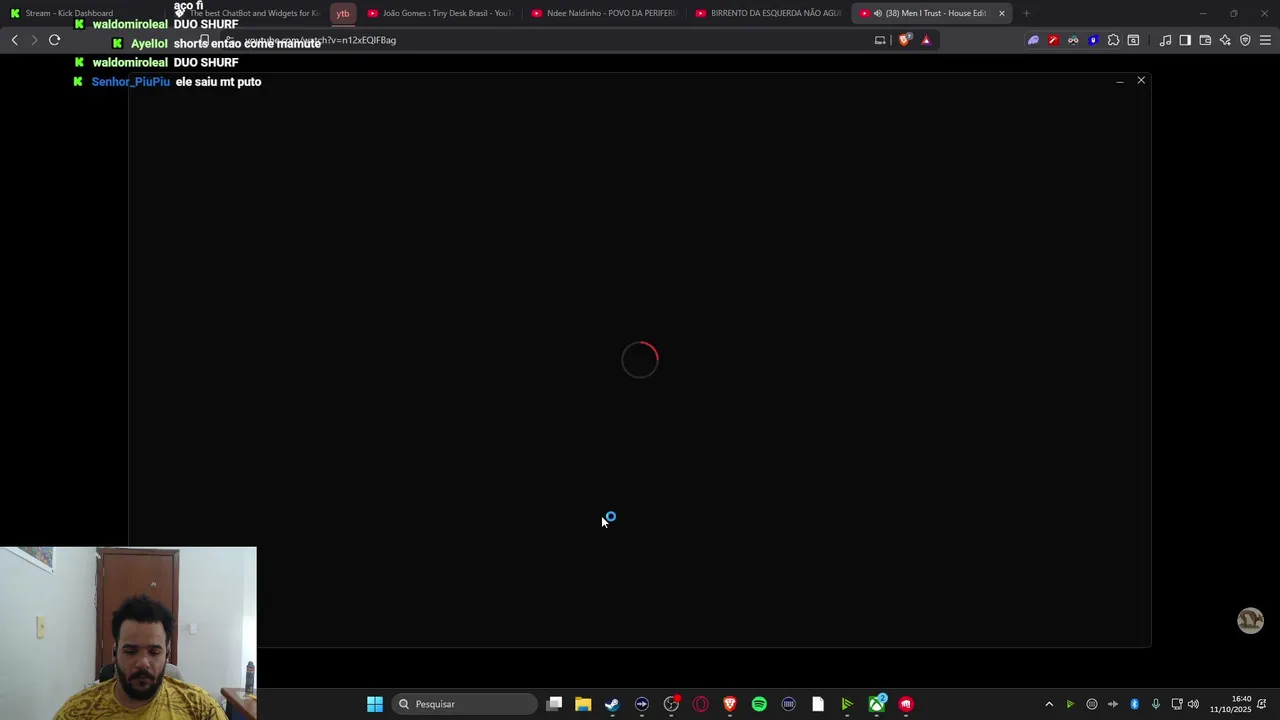Open the red round app in taskbar
Image resolution: width=1280 pixels, height=720 pixels.
pos(906,704)
